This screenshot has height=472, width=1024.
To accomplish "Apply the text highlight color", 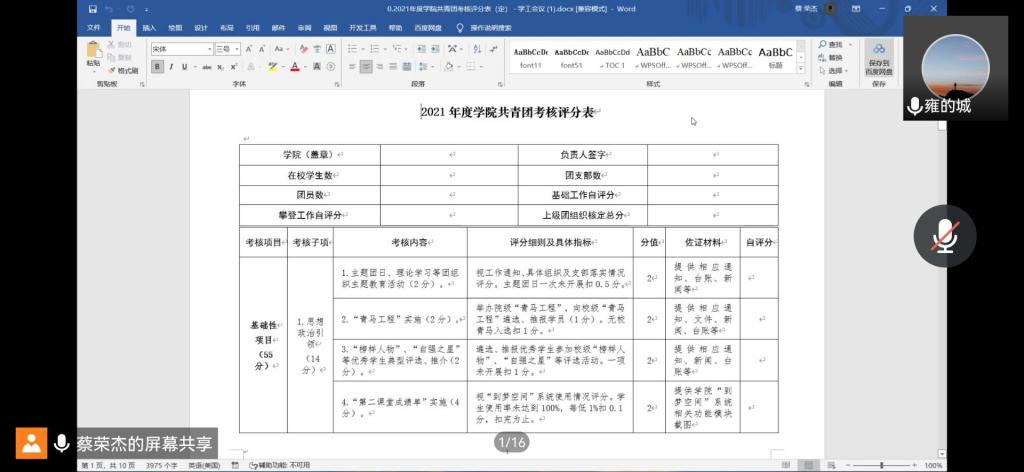I will click(272, 67).
